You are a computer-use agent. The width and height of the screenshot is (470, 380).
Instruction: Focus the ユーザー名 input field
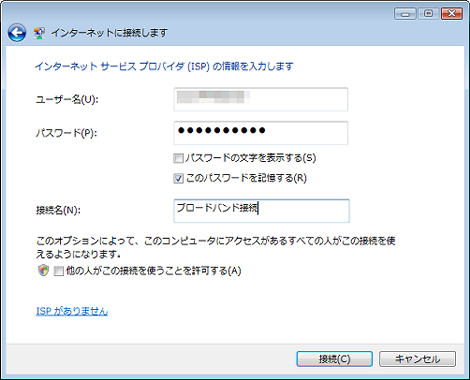[x=261, y=99]
